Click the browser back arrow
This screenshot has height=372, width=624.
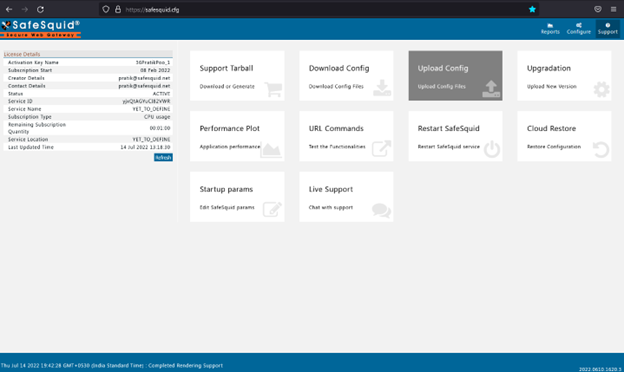(x=9, y=9)
